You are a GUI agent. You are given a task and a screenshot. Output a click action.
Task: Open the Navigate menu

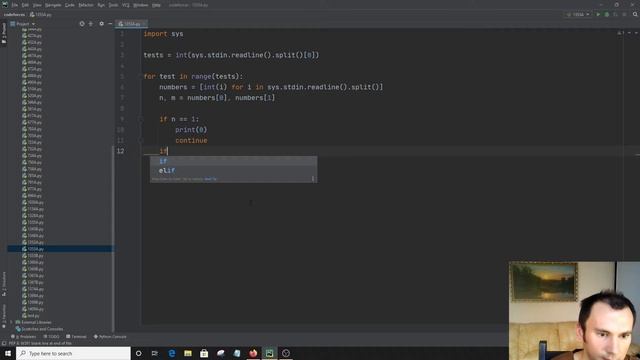[53, 5]
